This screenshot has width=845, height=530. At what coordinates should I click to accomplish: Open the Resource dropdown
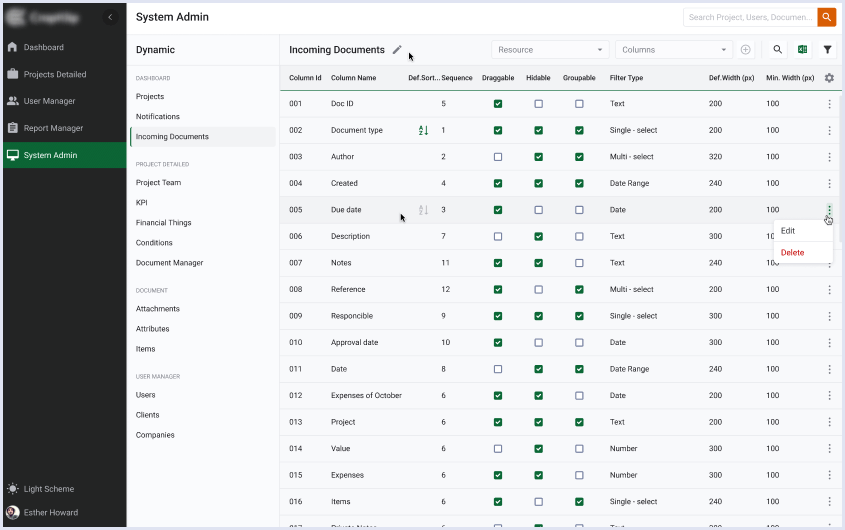coord(550,49)
